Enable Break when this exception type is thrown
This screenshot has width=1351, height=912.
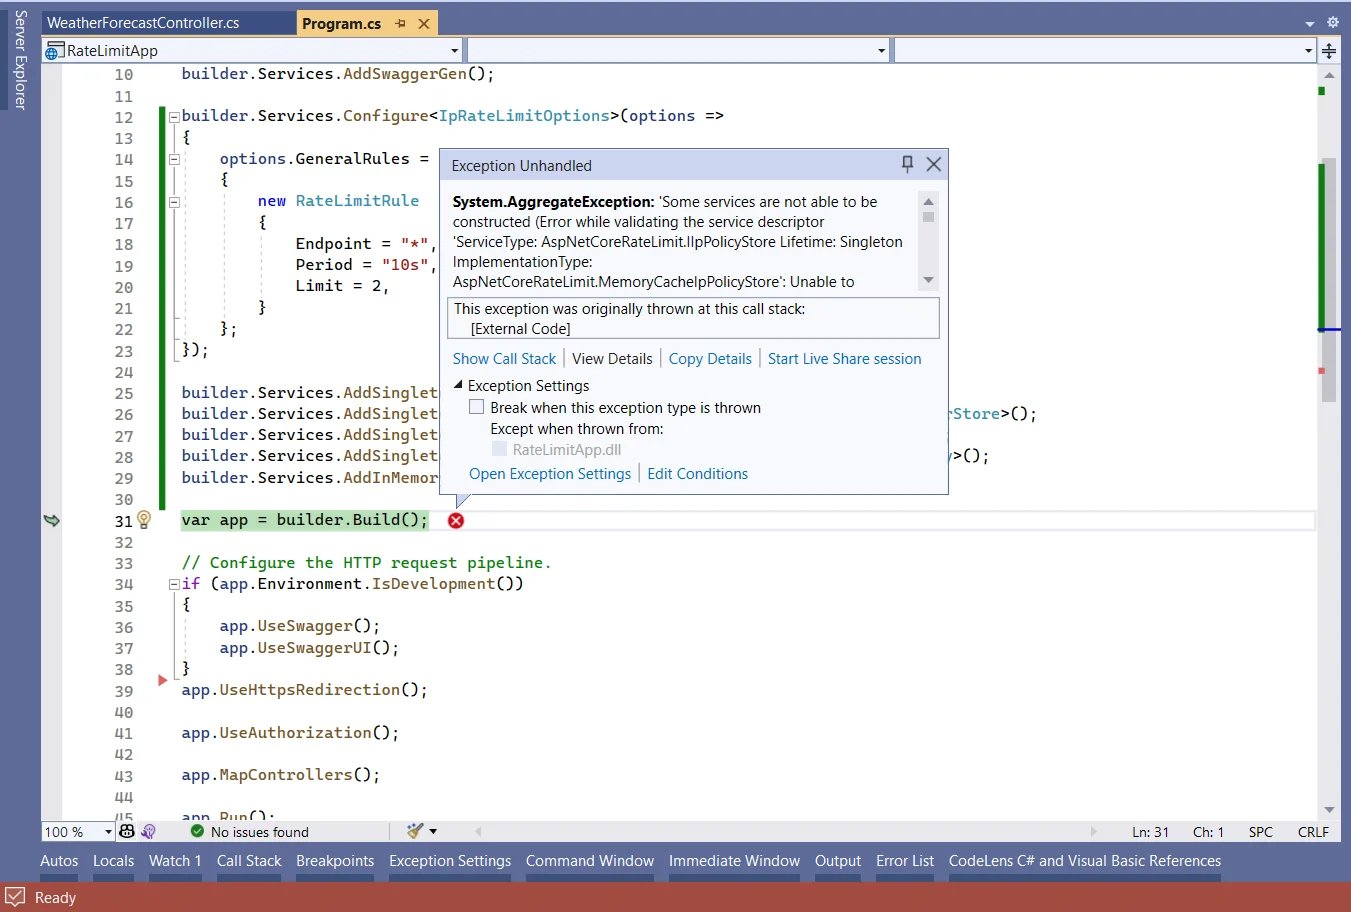click(477, 407)
